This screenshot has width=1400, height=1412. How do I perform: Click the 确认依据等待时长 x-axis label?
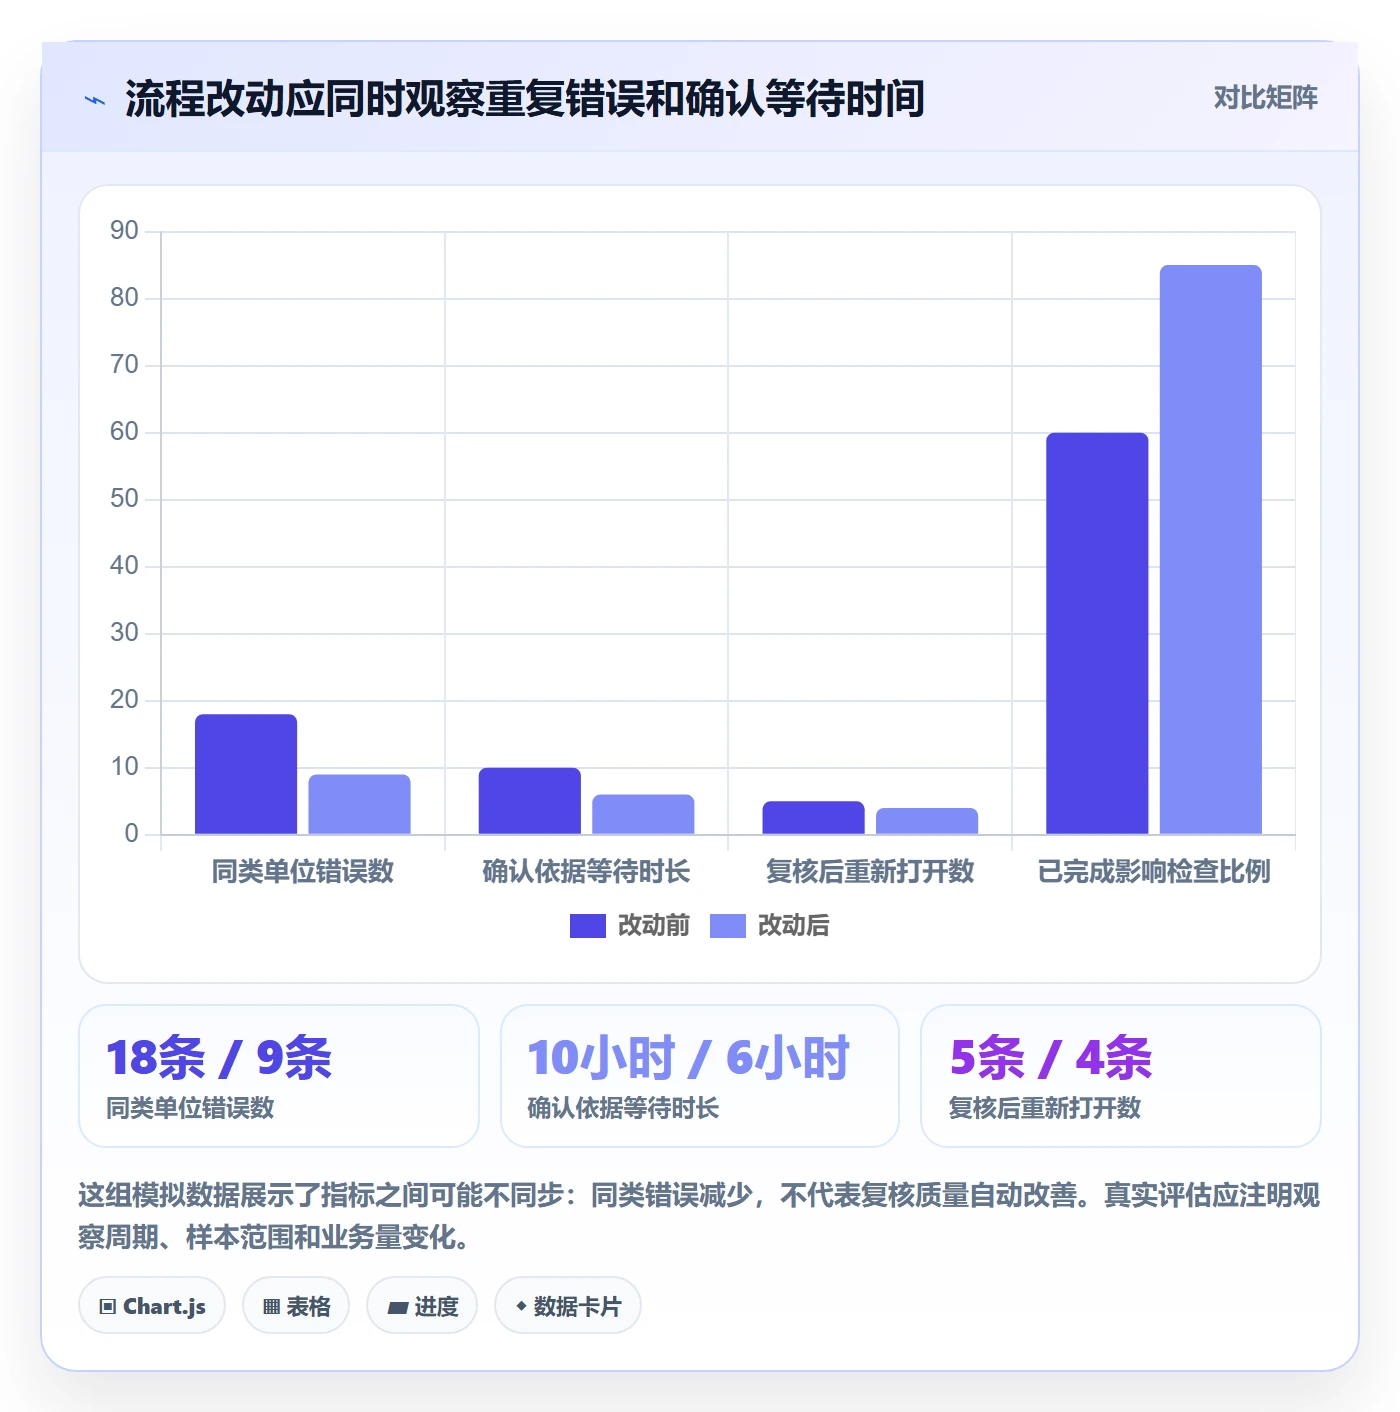pyautogui.click(x=586, y=872)
